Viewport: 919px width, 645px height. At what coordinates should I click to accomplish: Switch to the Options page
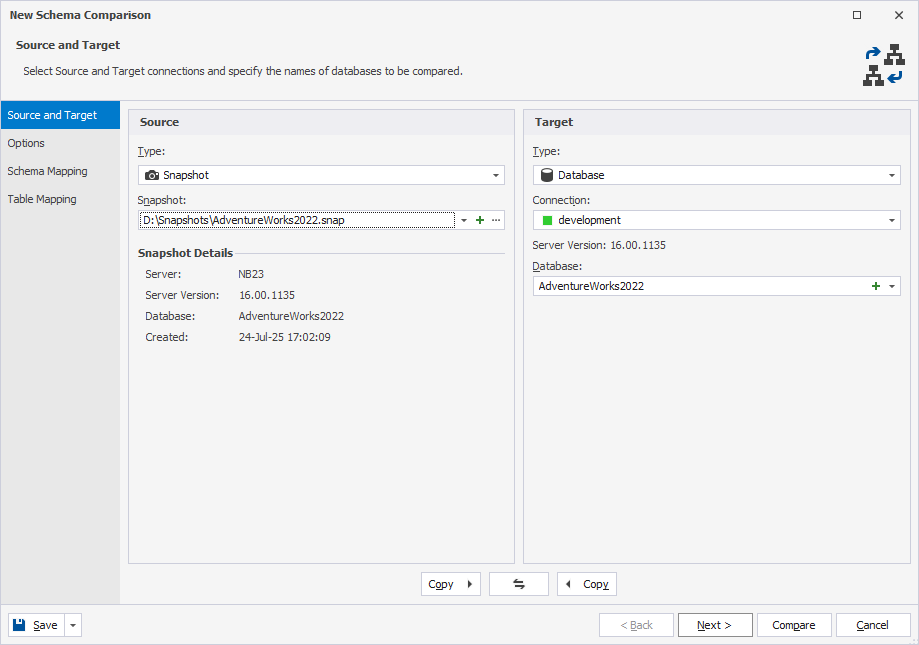(x=26, y=143)
